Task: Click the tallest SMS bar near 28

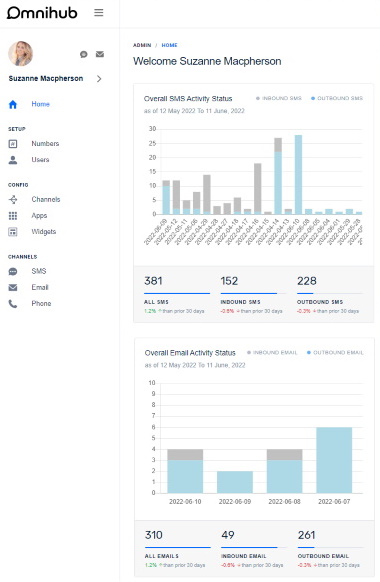Action: [298, 174]
